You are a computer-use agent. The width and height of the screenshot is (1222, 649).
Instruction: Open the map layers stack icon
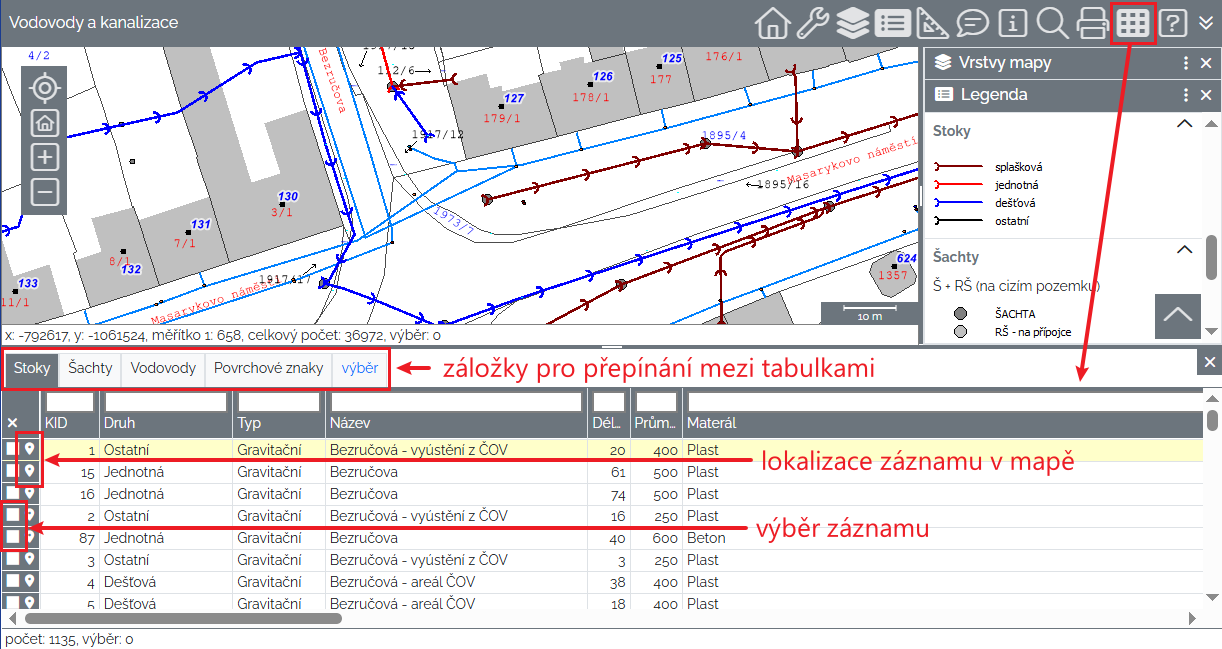click(x=852, y=23)
